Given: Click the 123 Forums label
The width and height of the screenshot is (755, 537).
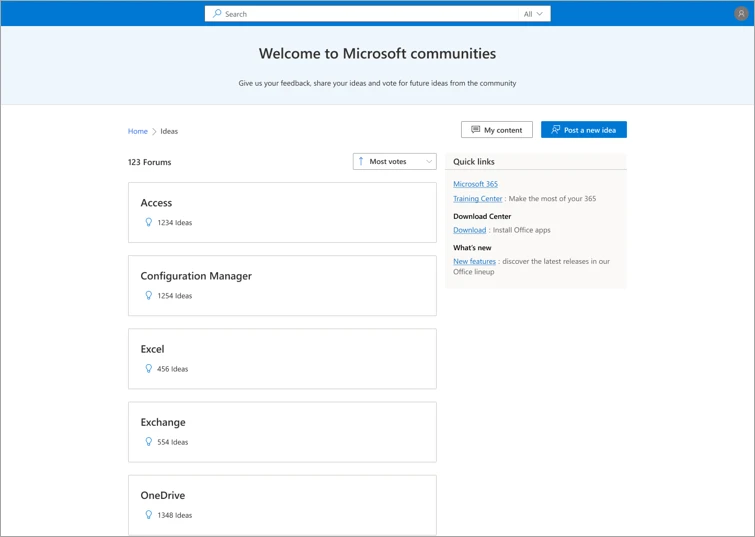Looking at the screenshot, I should click(x=149, y=162).
